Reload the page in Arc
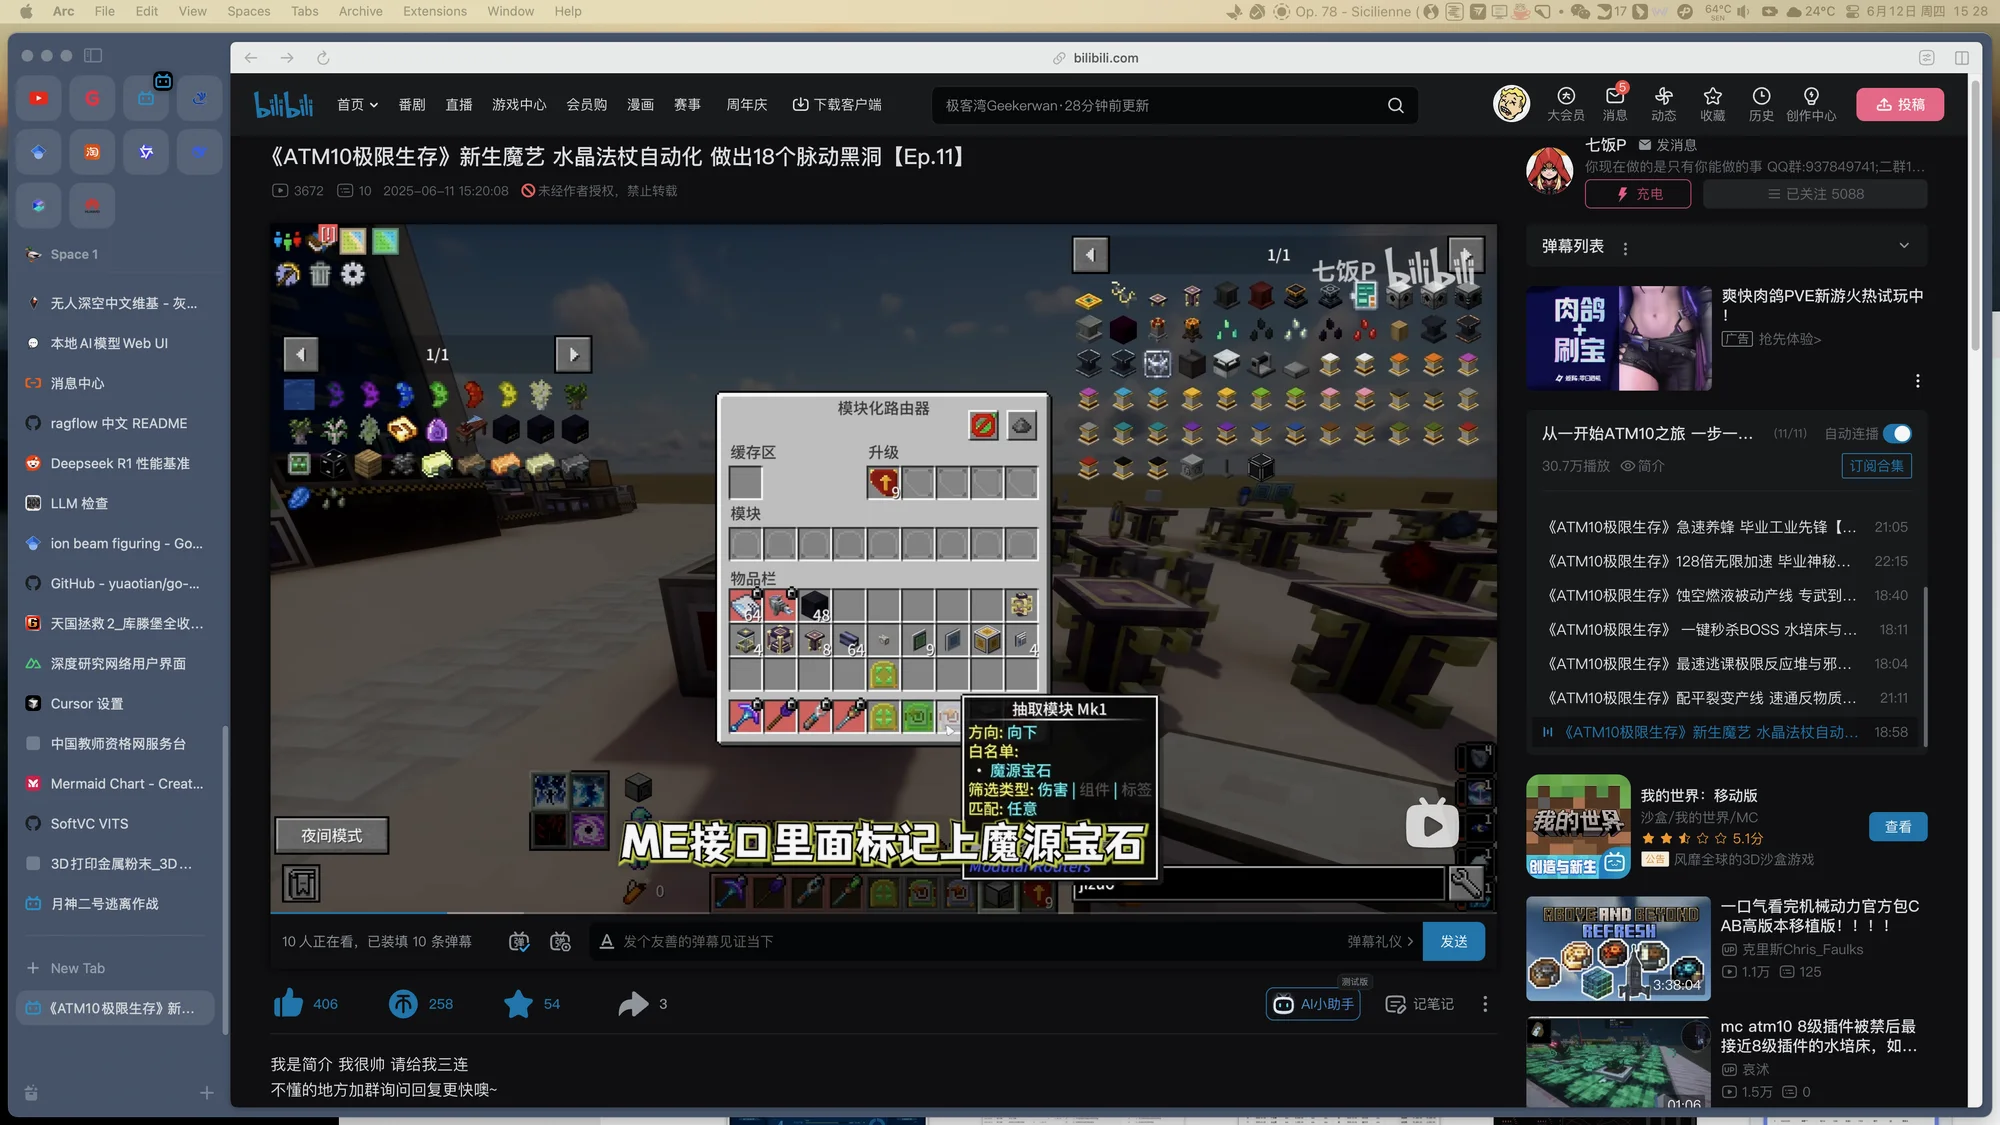This screenshot has height=1125, width=2000. coord(323,58)
